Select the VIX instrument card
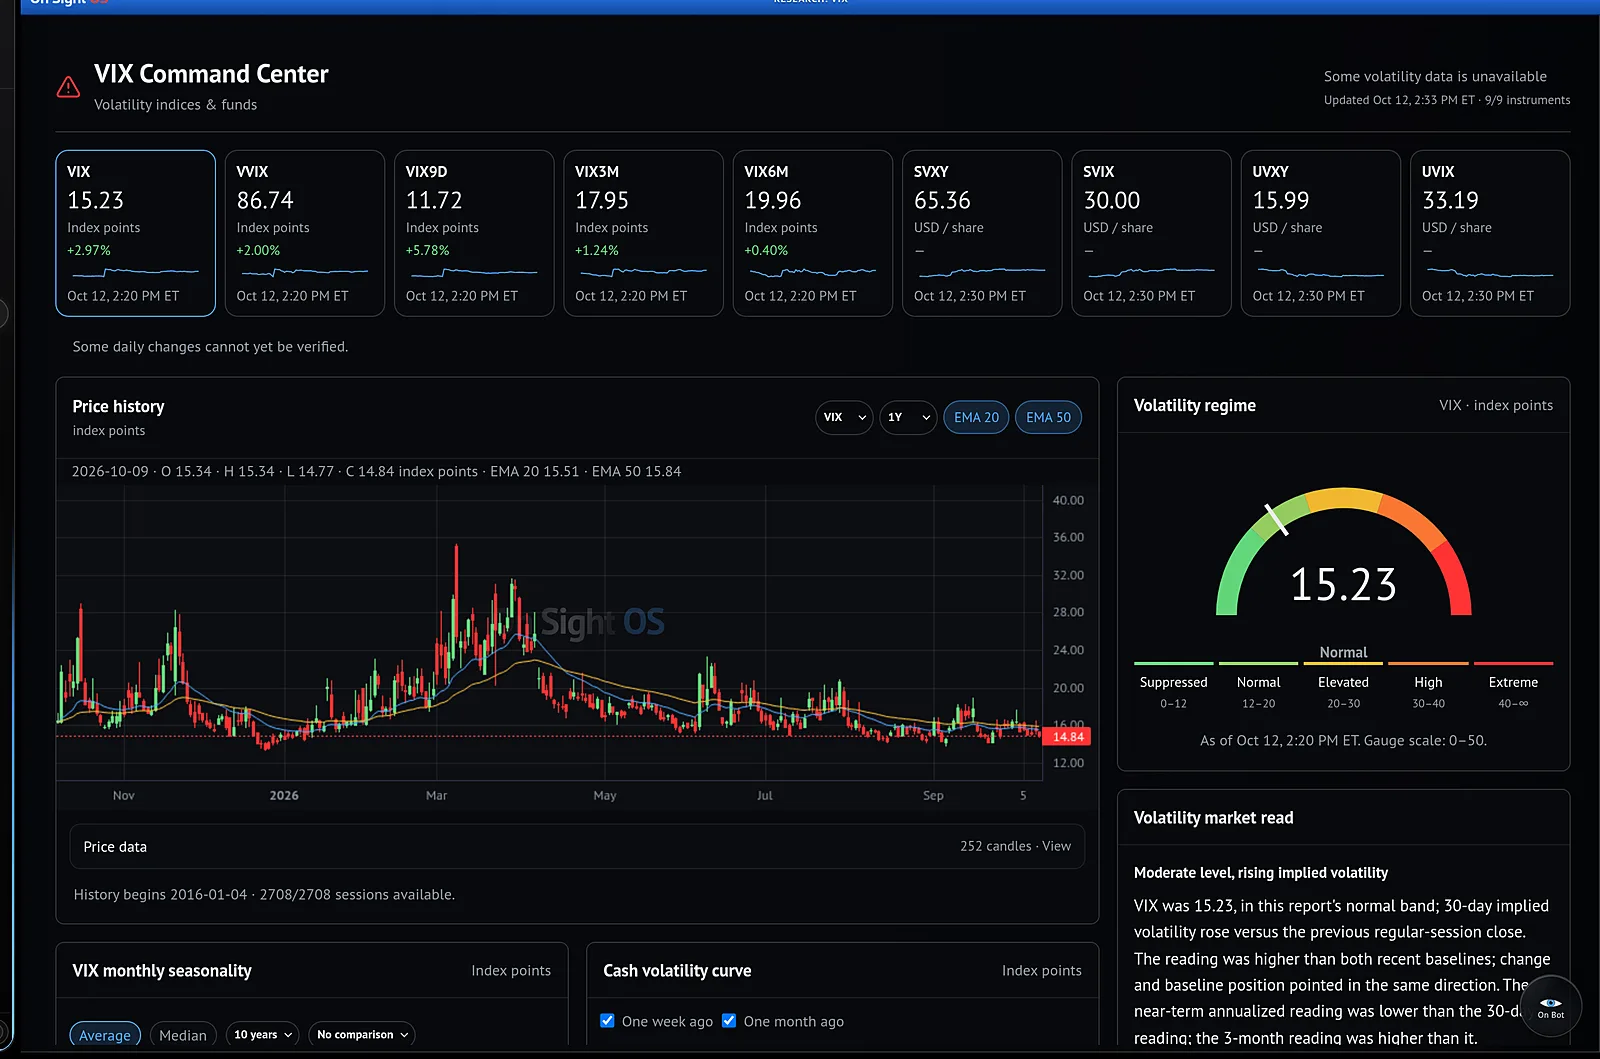 135,233
